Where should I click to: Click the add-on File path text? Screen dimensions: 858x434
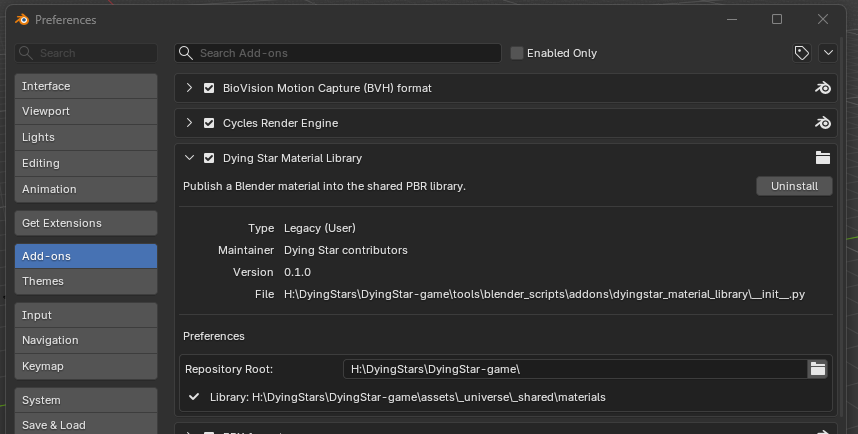click(544, 294)
